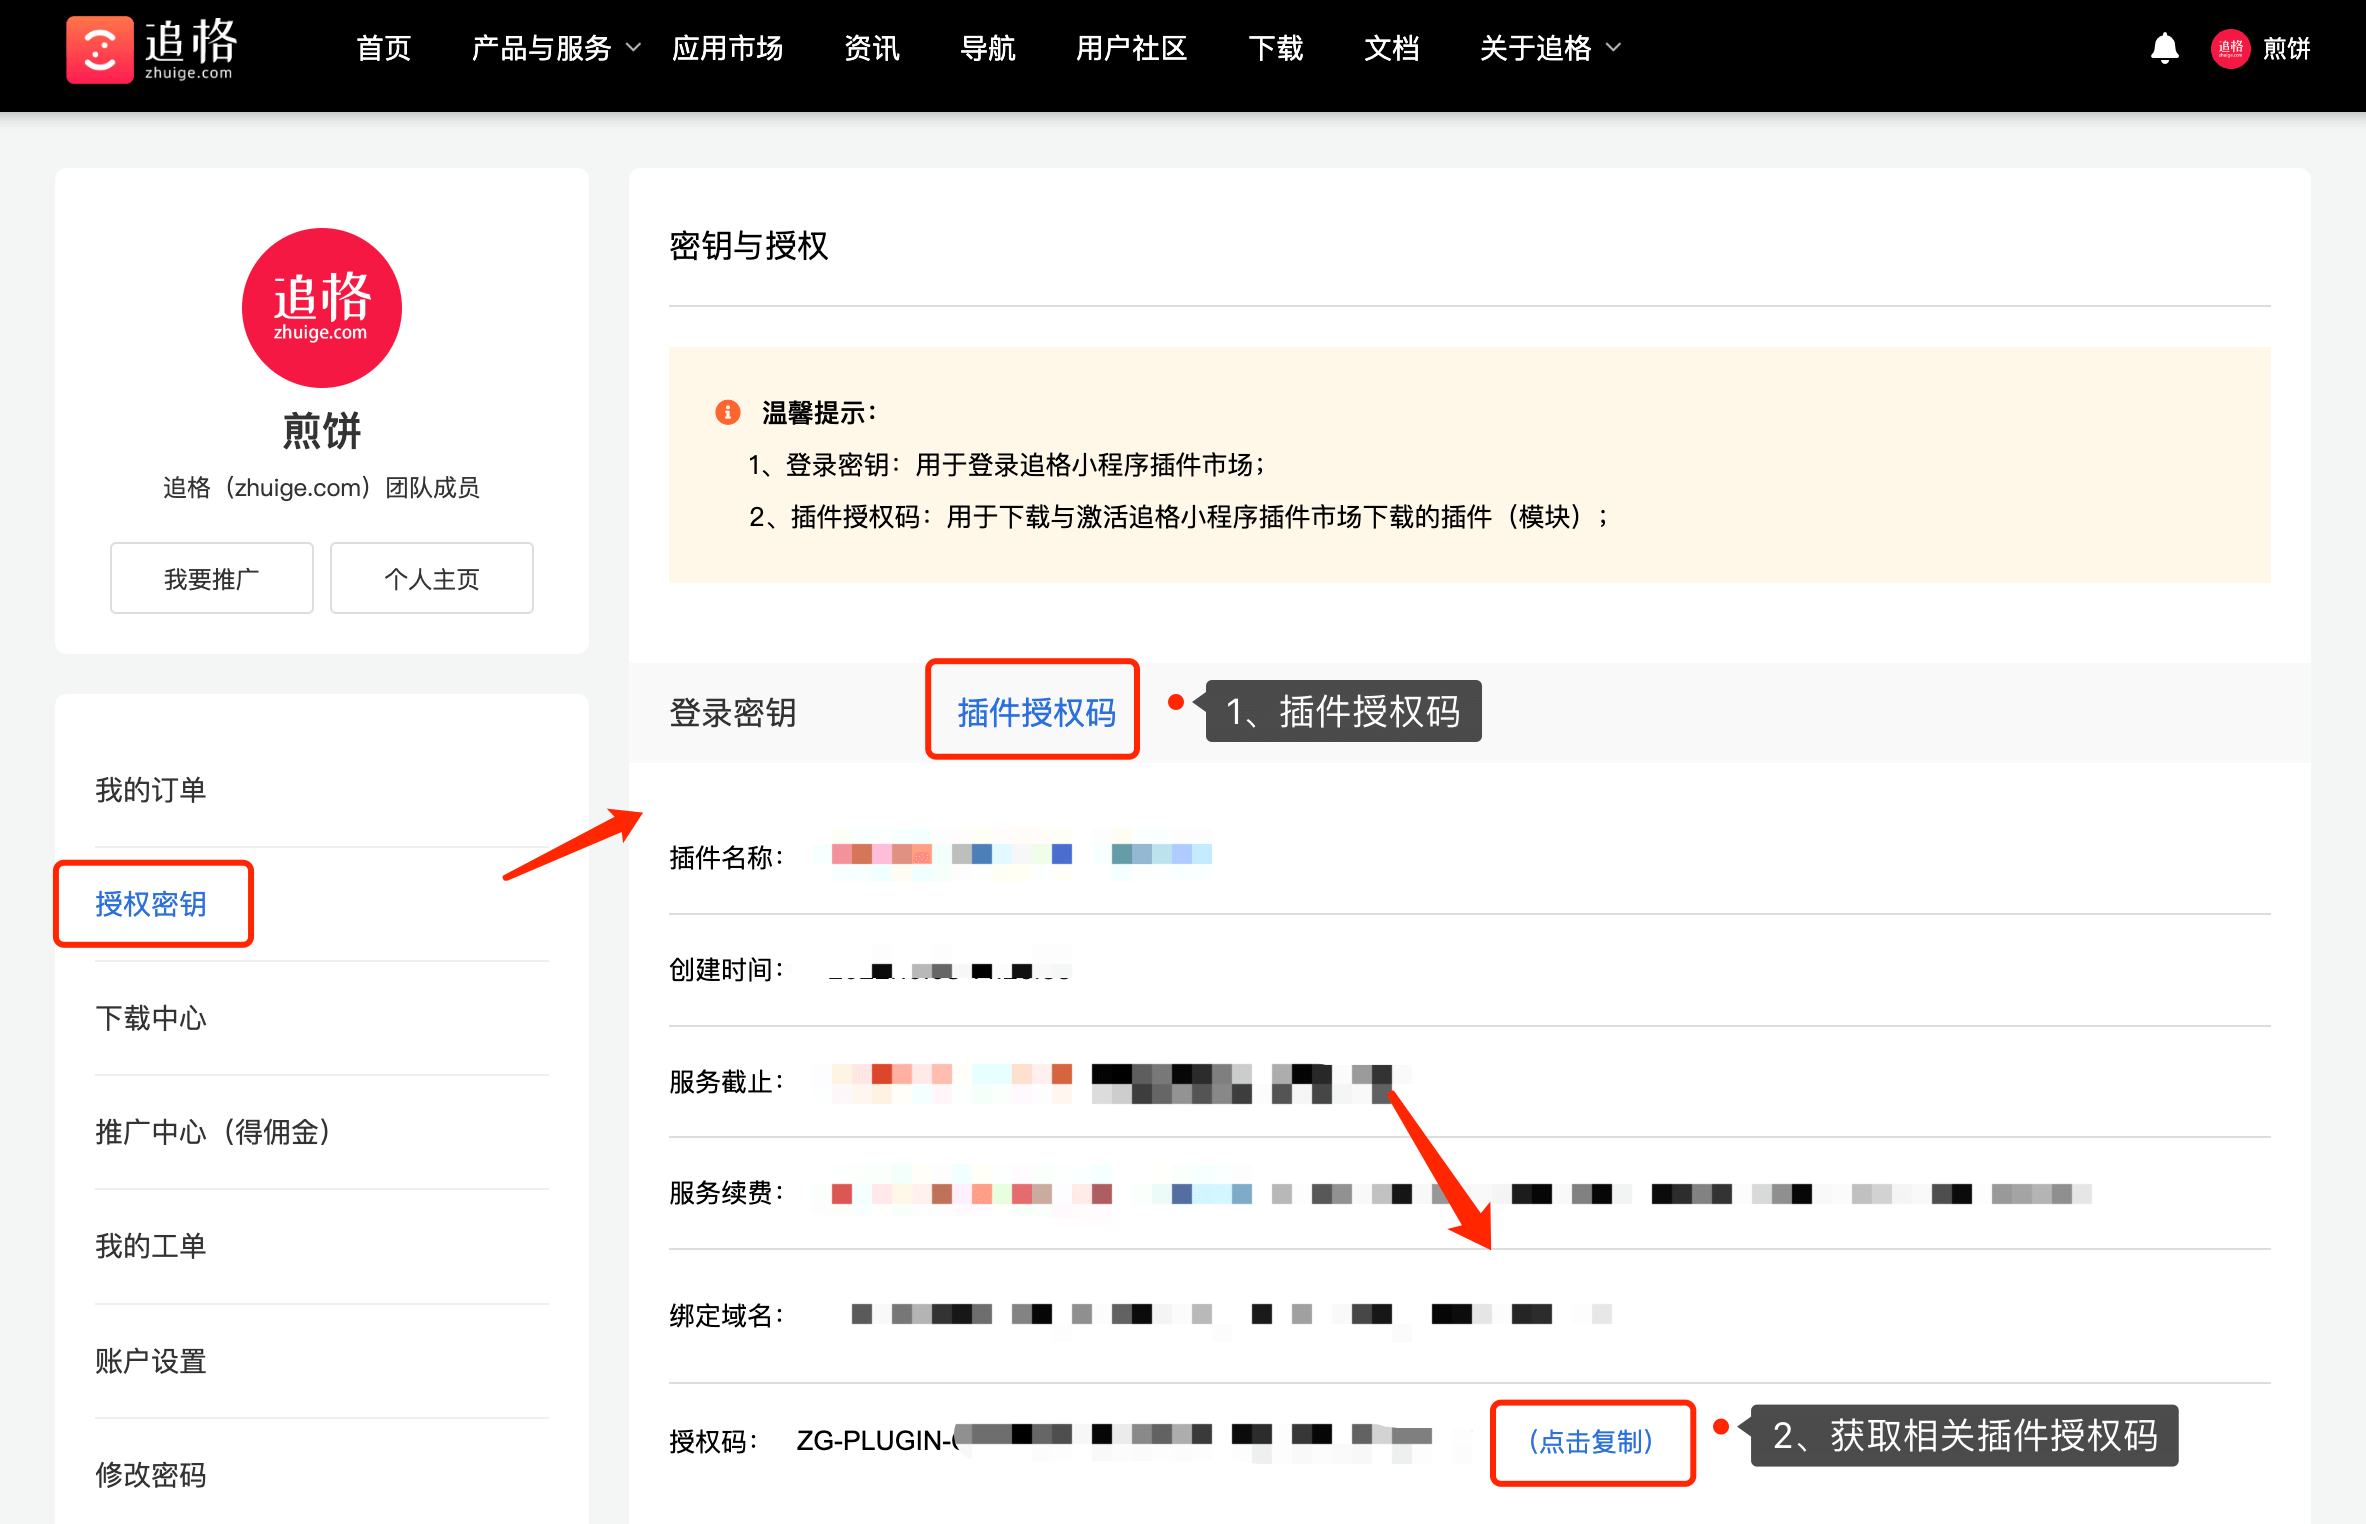2366x1524 pixels.
Task: Click the 绑定域名 row label
Action: [x=727, y=1315]
